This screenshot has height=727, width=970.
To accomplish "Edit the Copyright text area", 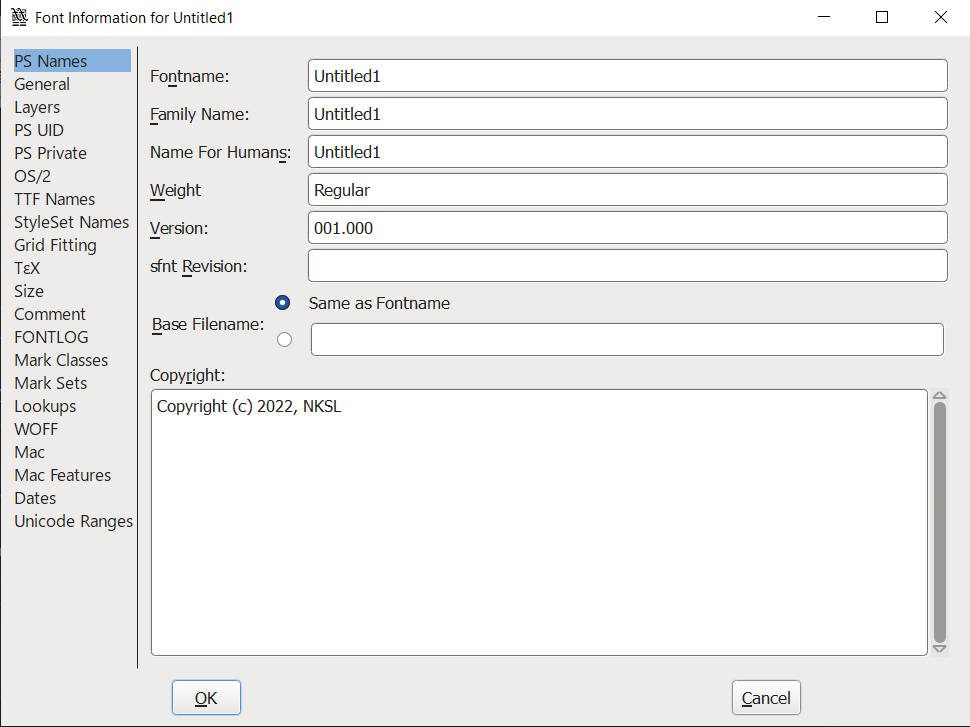I will tap(538, 520).
